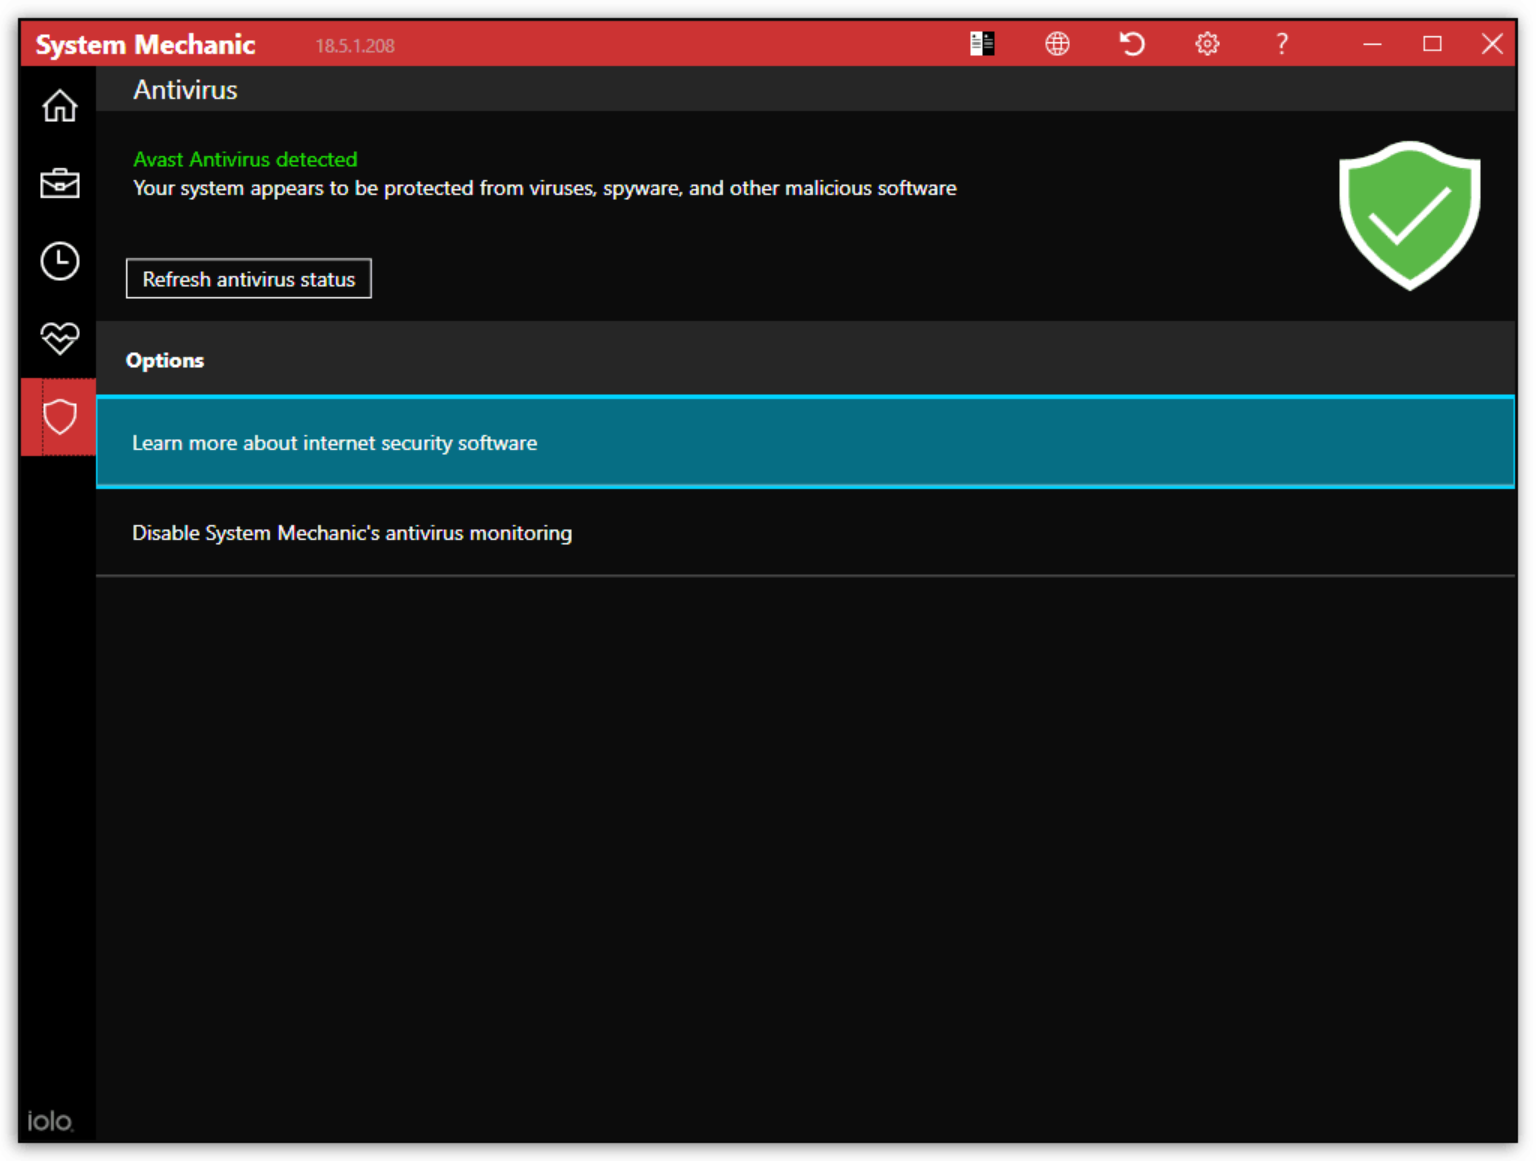1536x1161 pixels.
Task: Select the Security shield icon in sidebar
Action: click(59, 417)
